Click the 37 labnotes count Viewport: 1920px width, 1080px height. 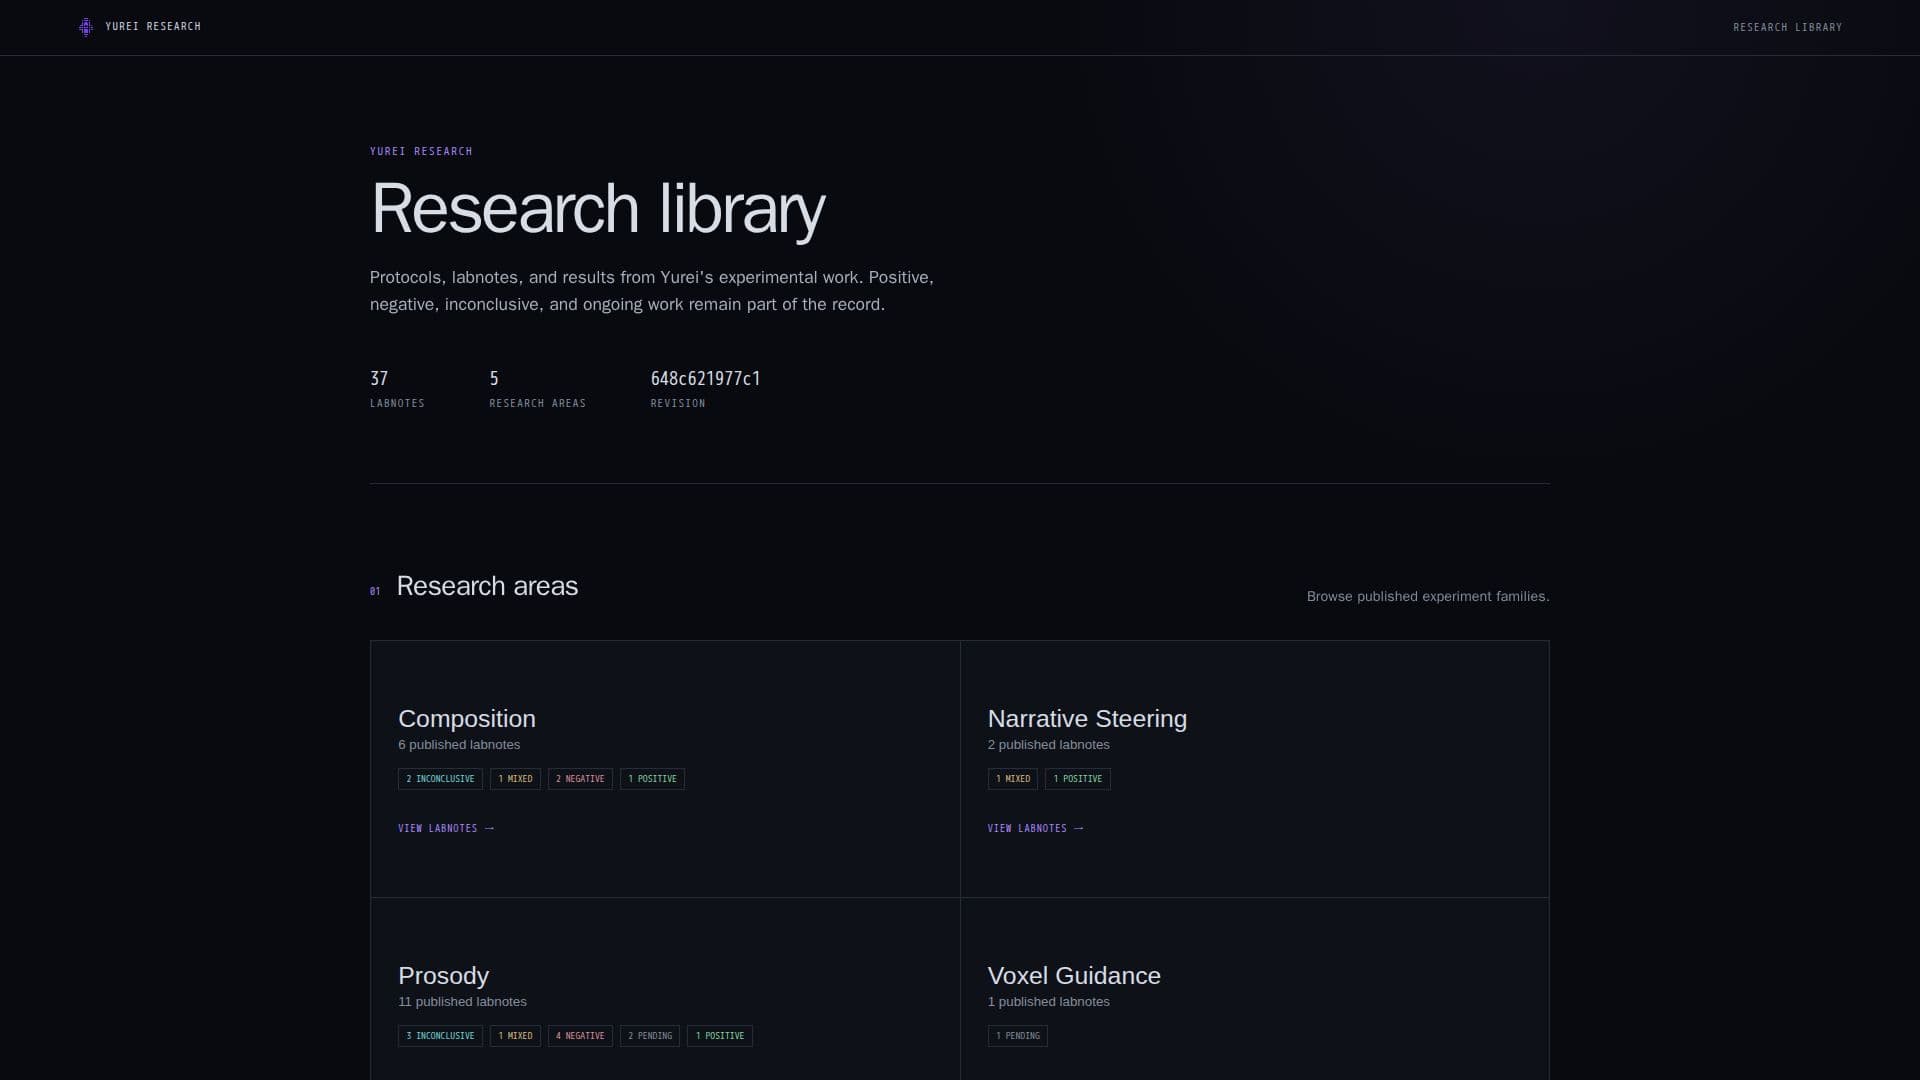pyautogui.click(x=379, y=379)
